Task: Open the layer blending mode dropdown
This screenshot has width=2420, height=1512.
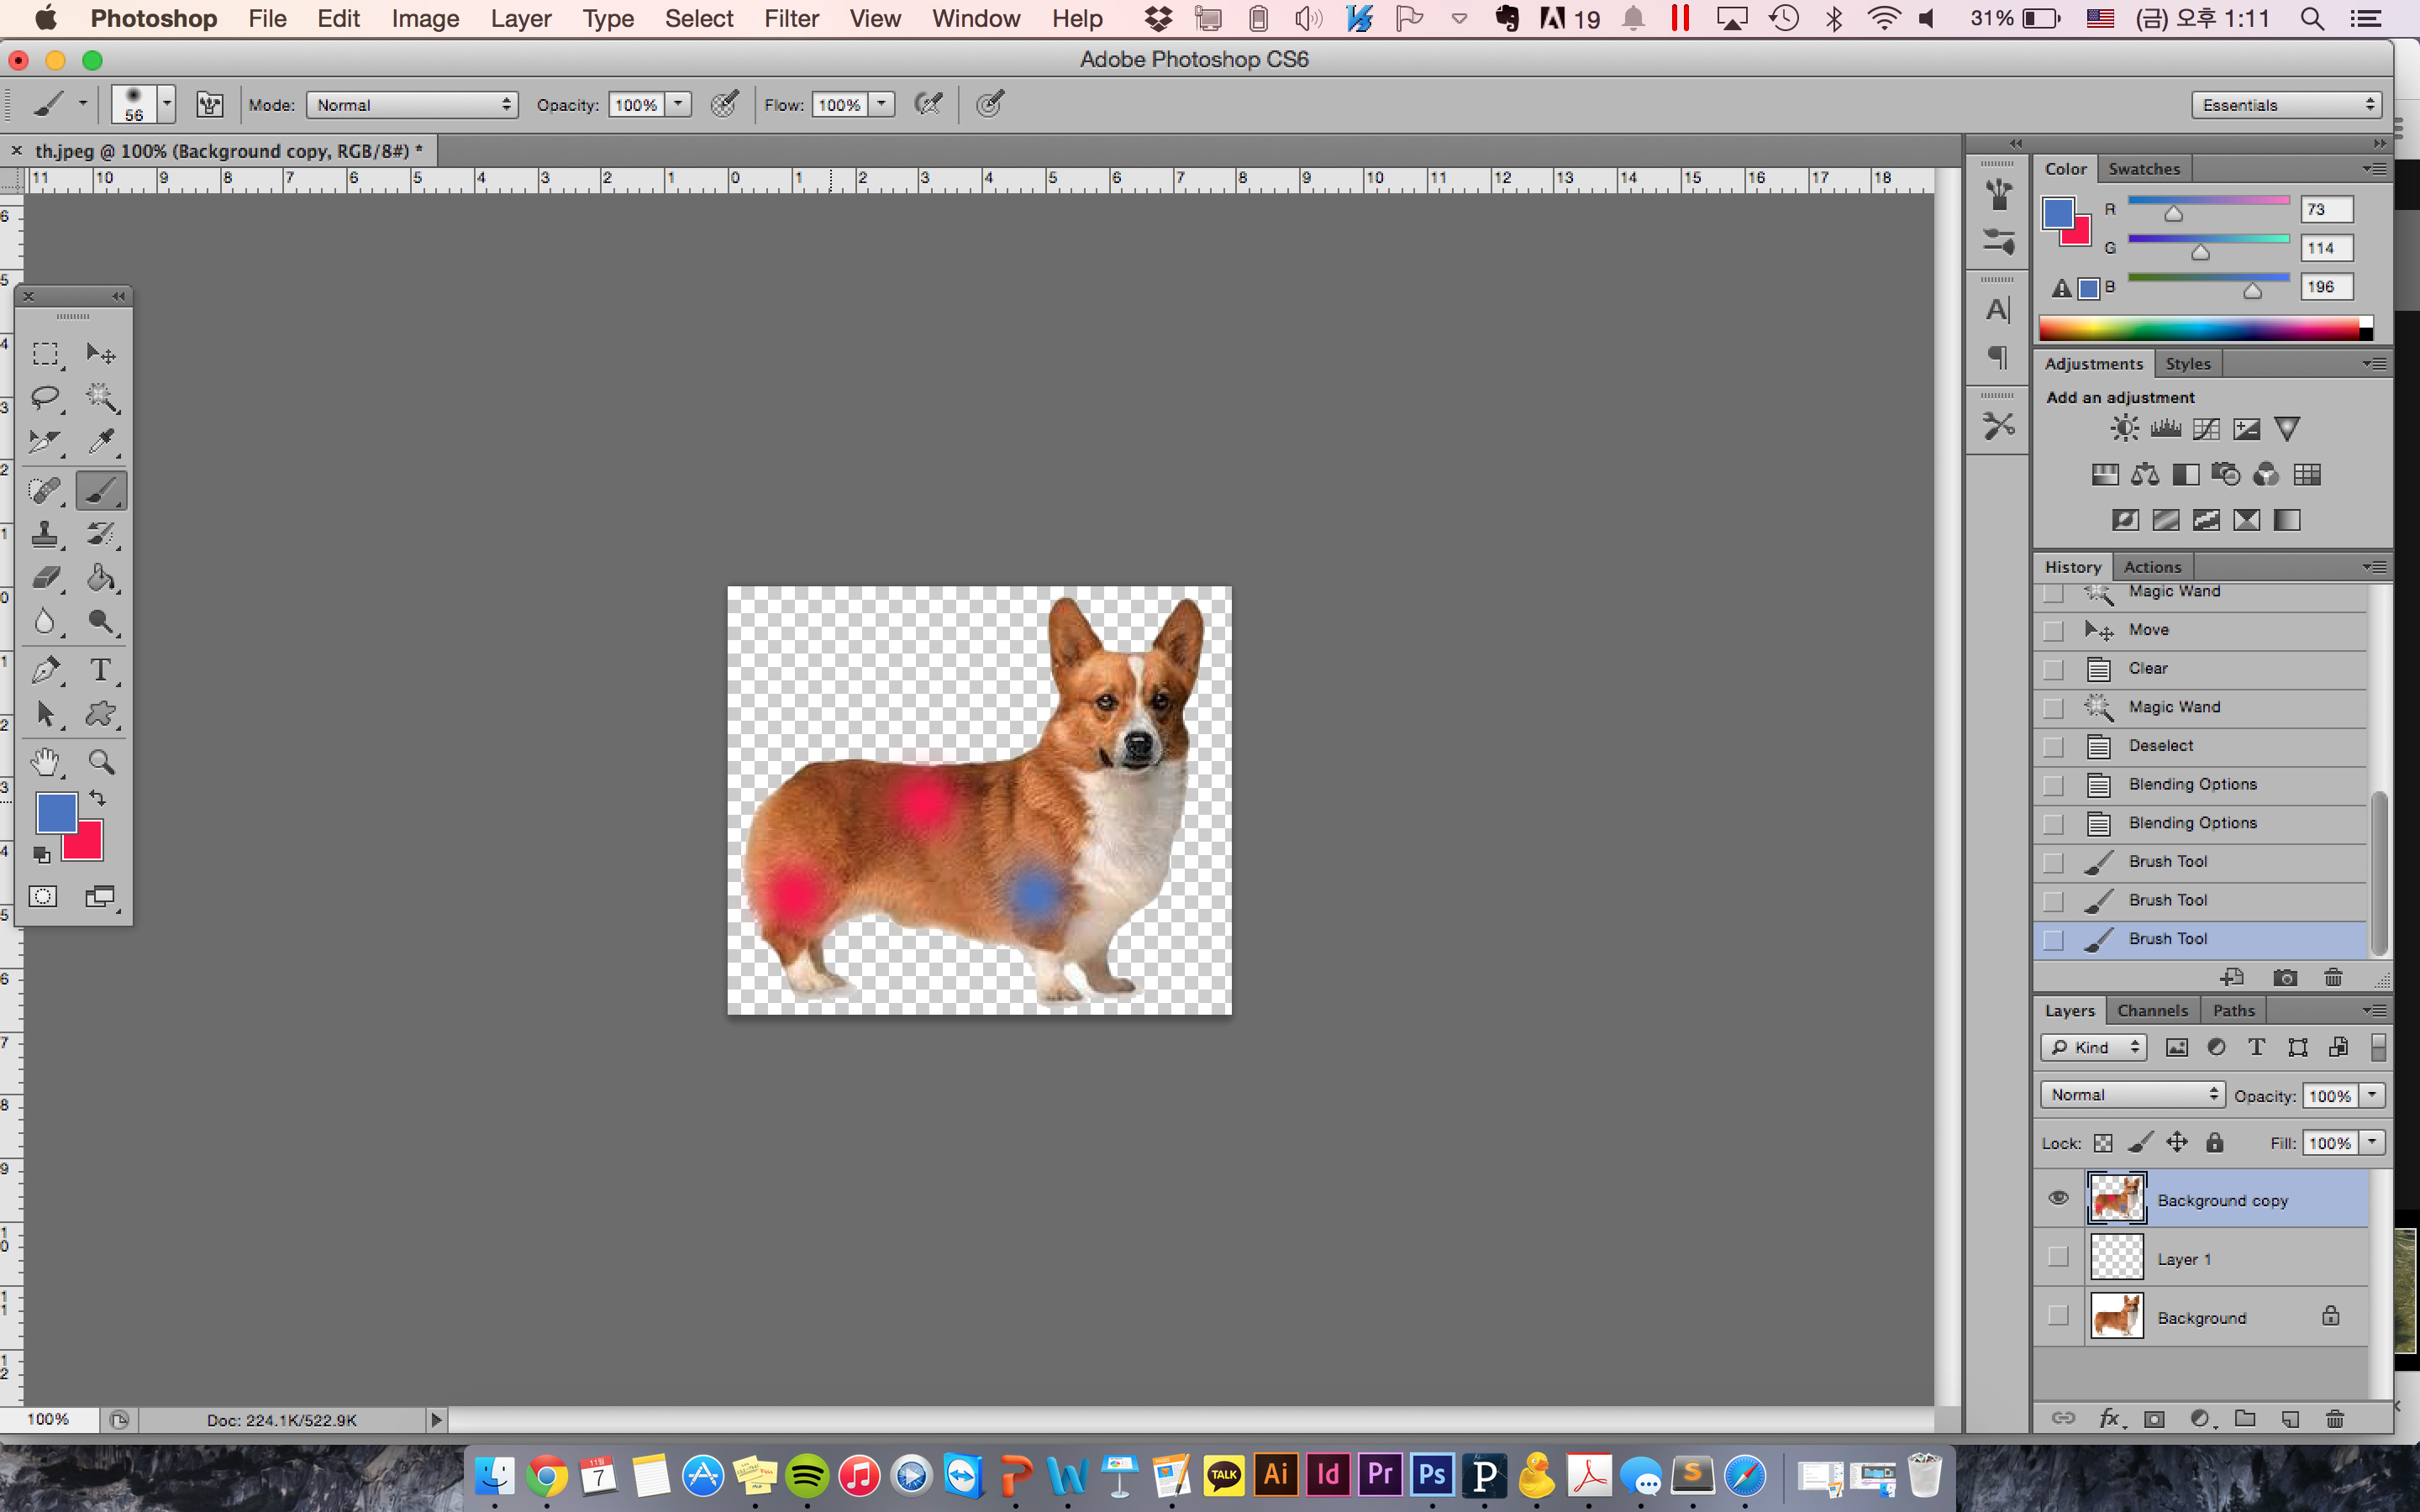Action: tap(2132, 1095)
